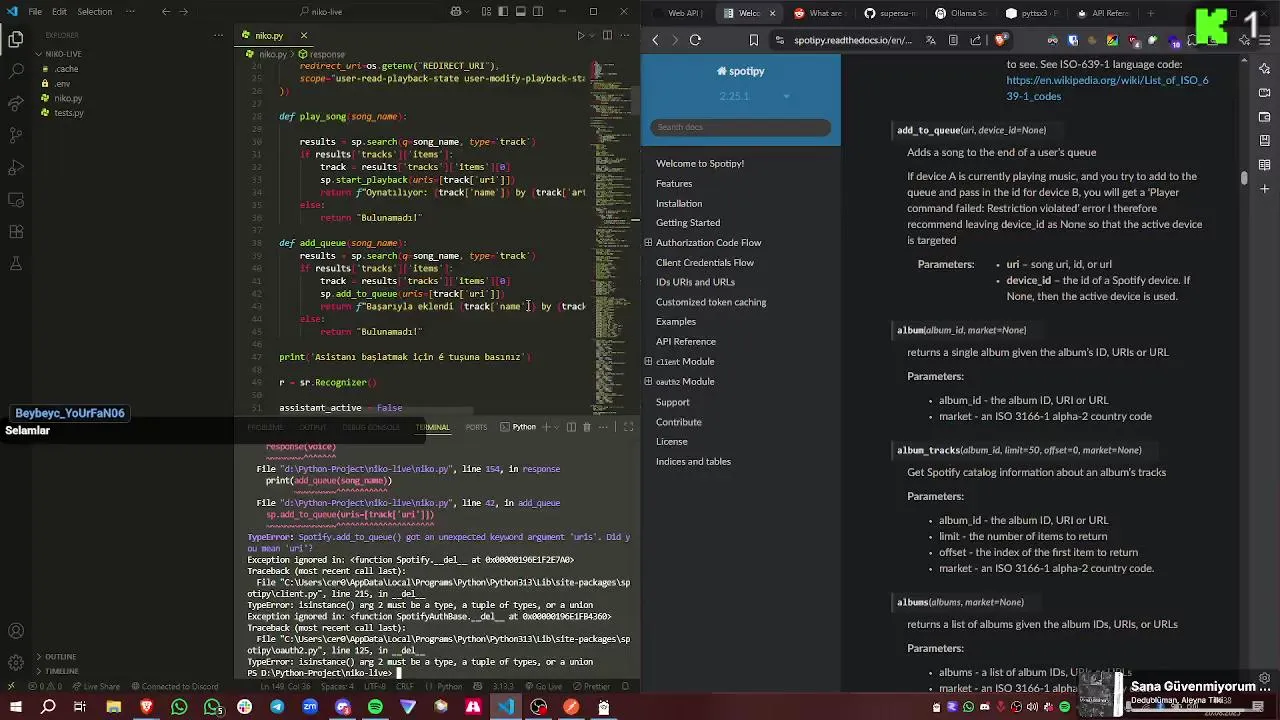
Task: Open the Selection menu
Action: [x=95, y=12]
